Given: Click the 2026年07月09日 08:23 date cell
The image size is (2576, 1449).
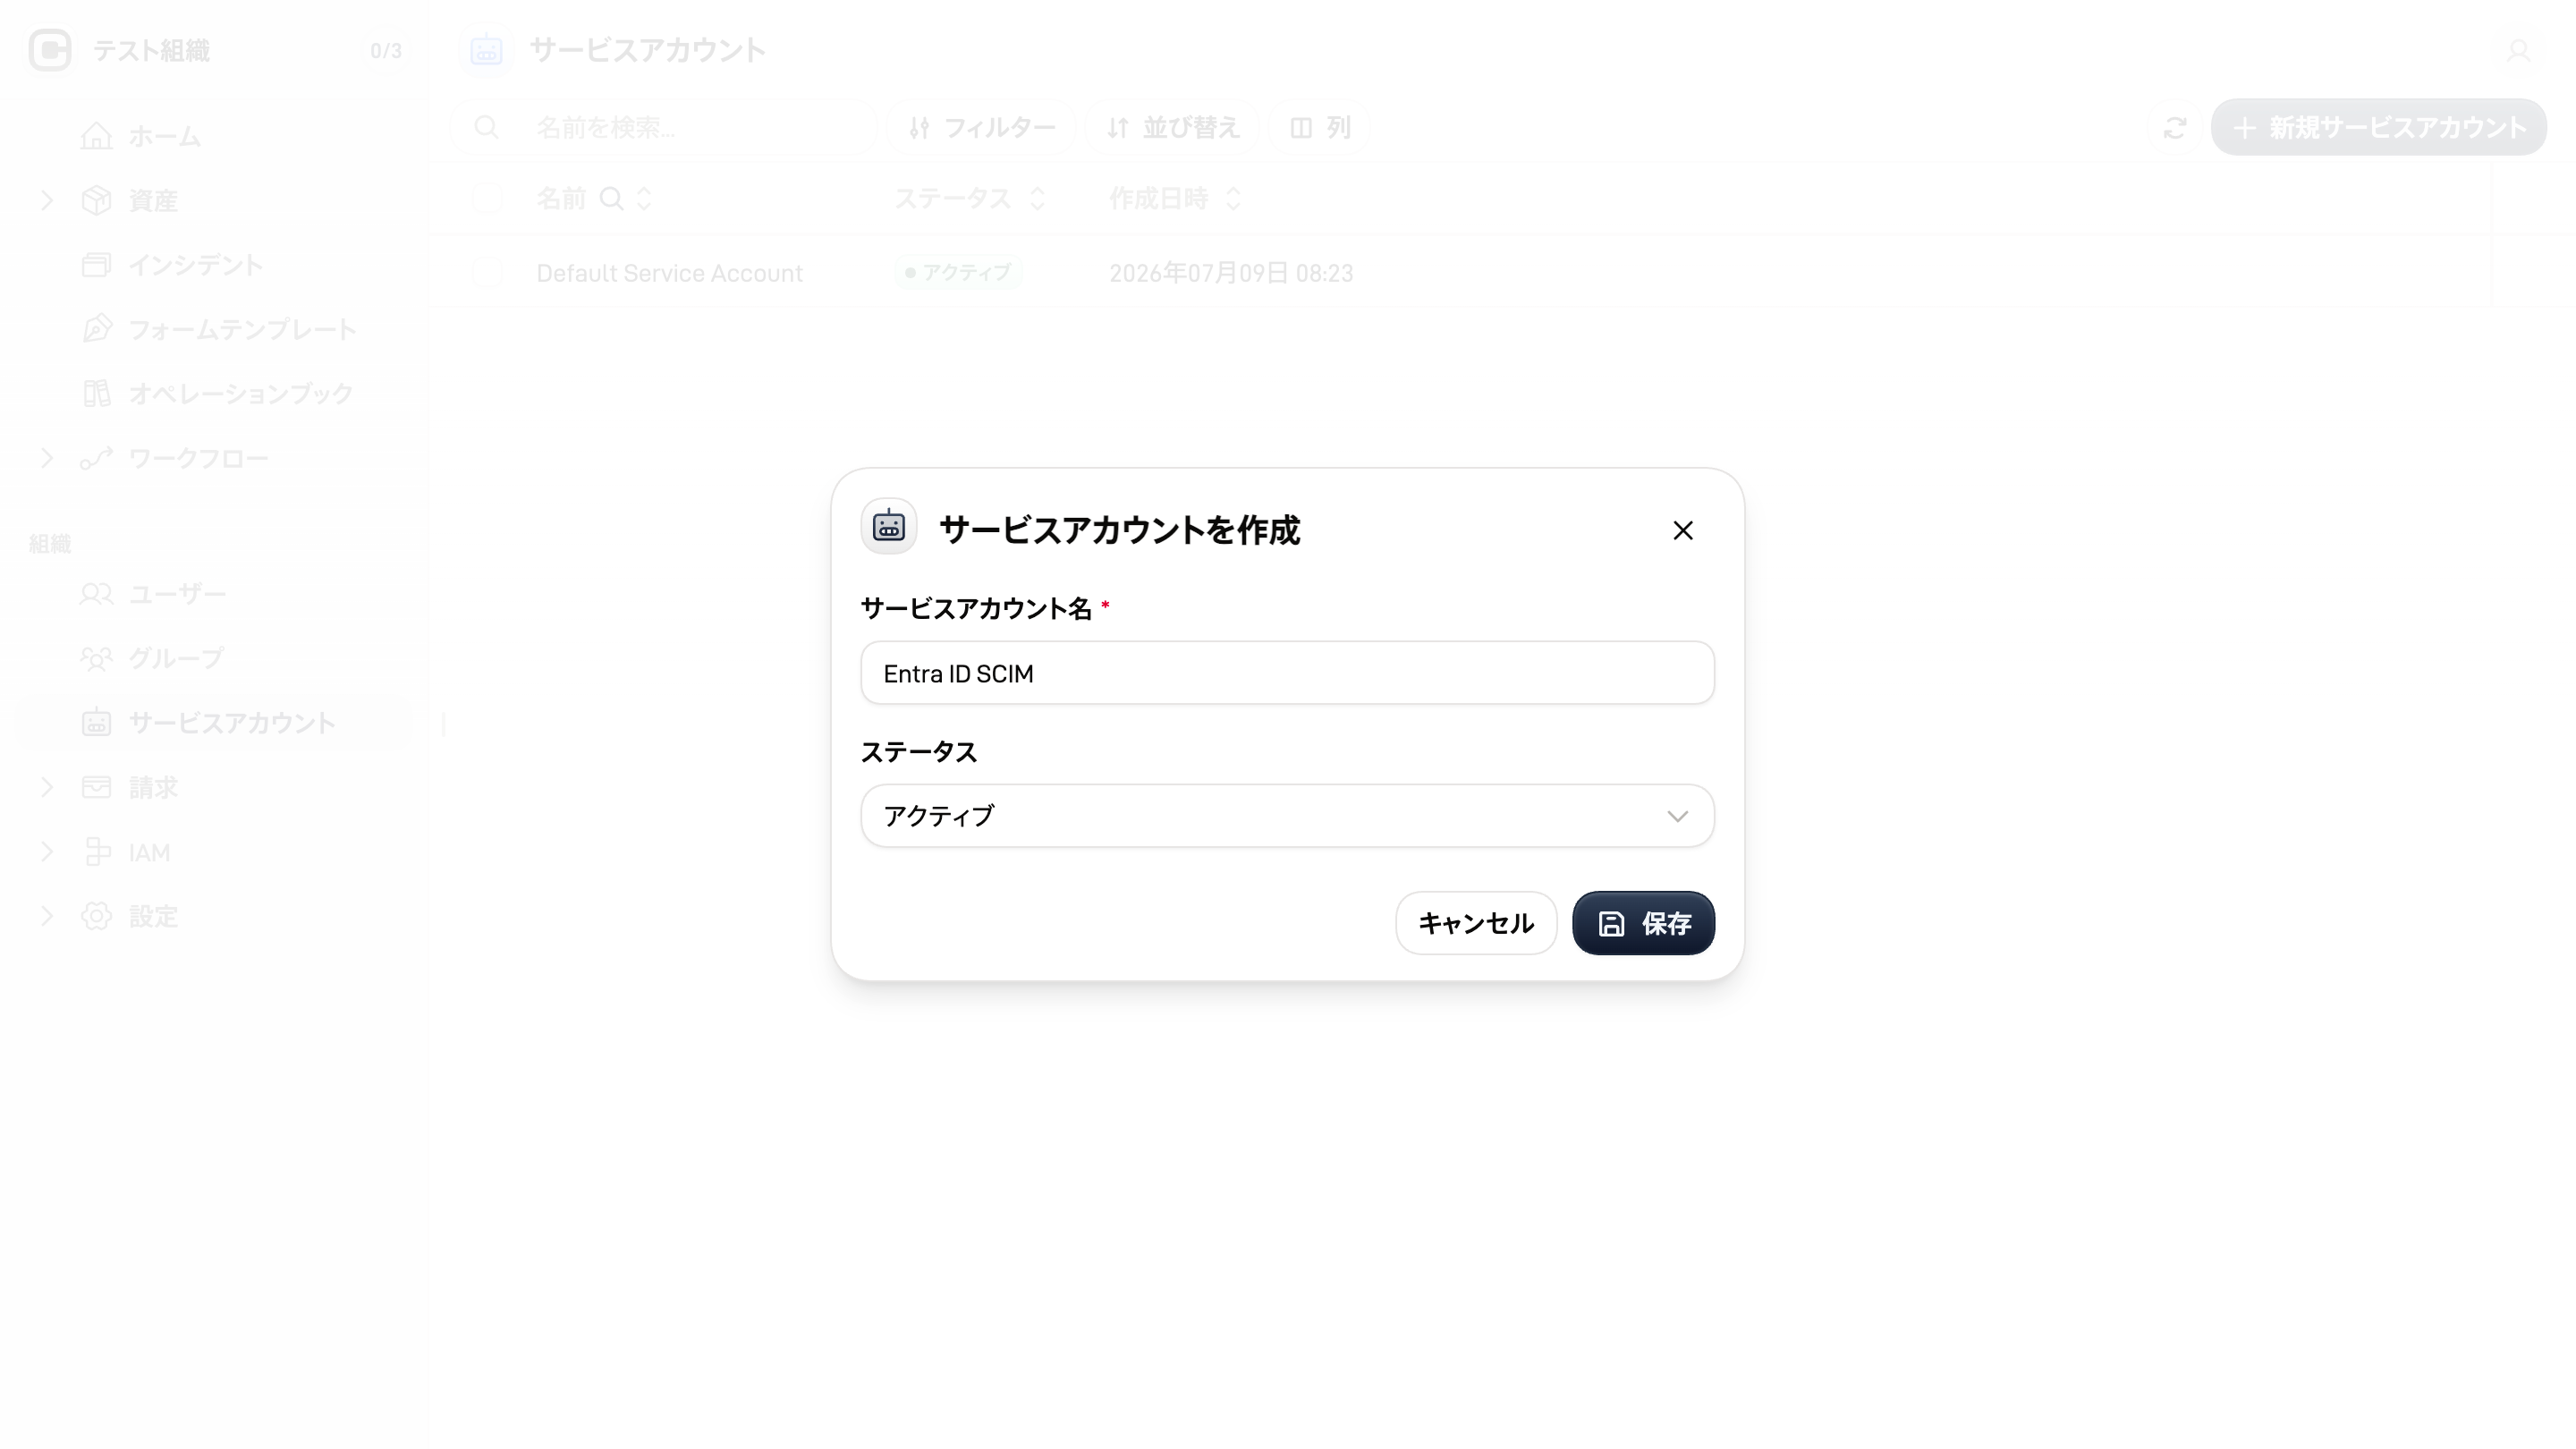Looking at the screenshot, I should click(1230, 273).
